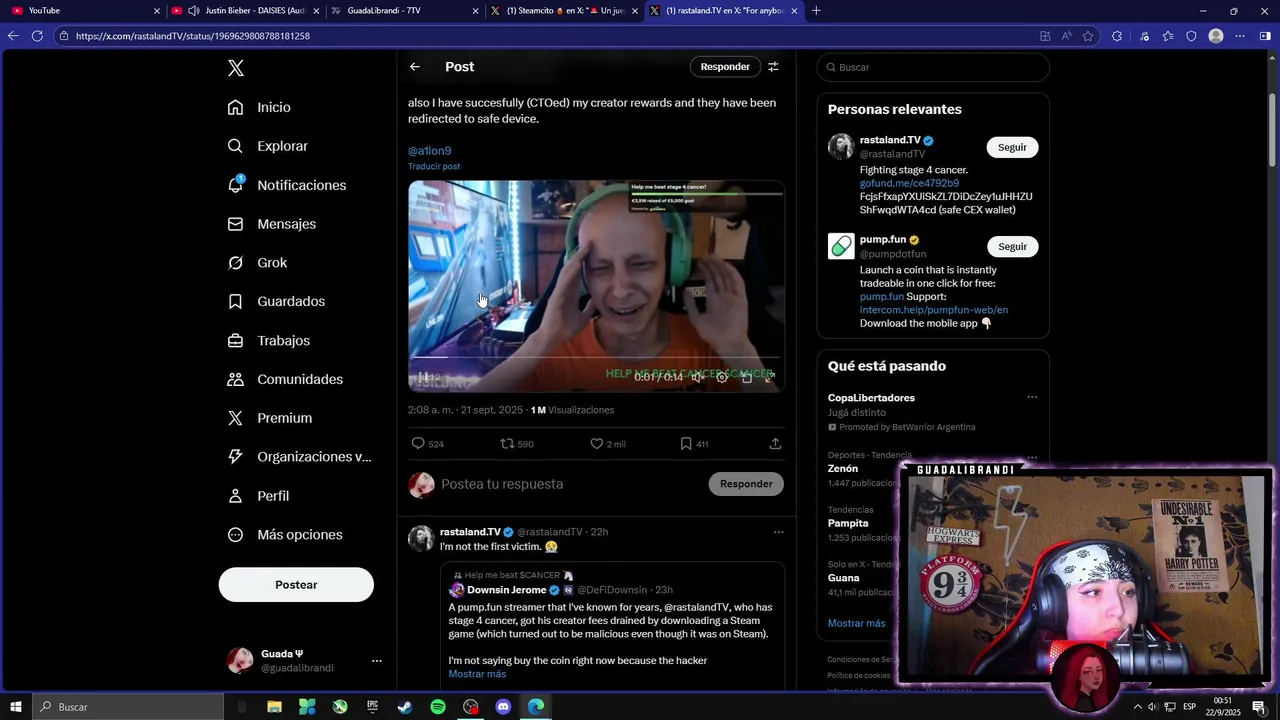Open the browser profile avatar
This screenshot has height=720, width=1280.
tap(1216, 36)
